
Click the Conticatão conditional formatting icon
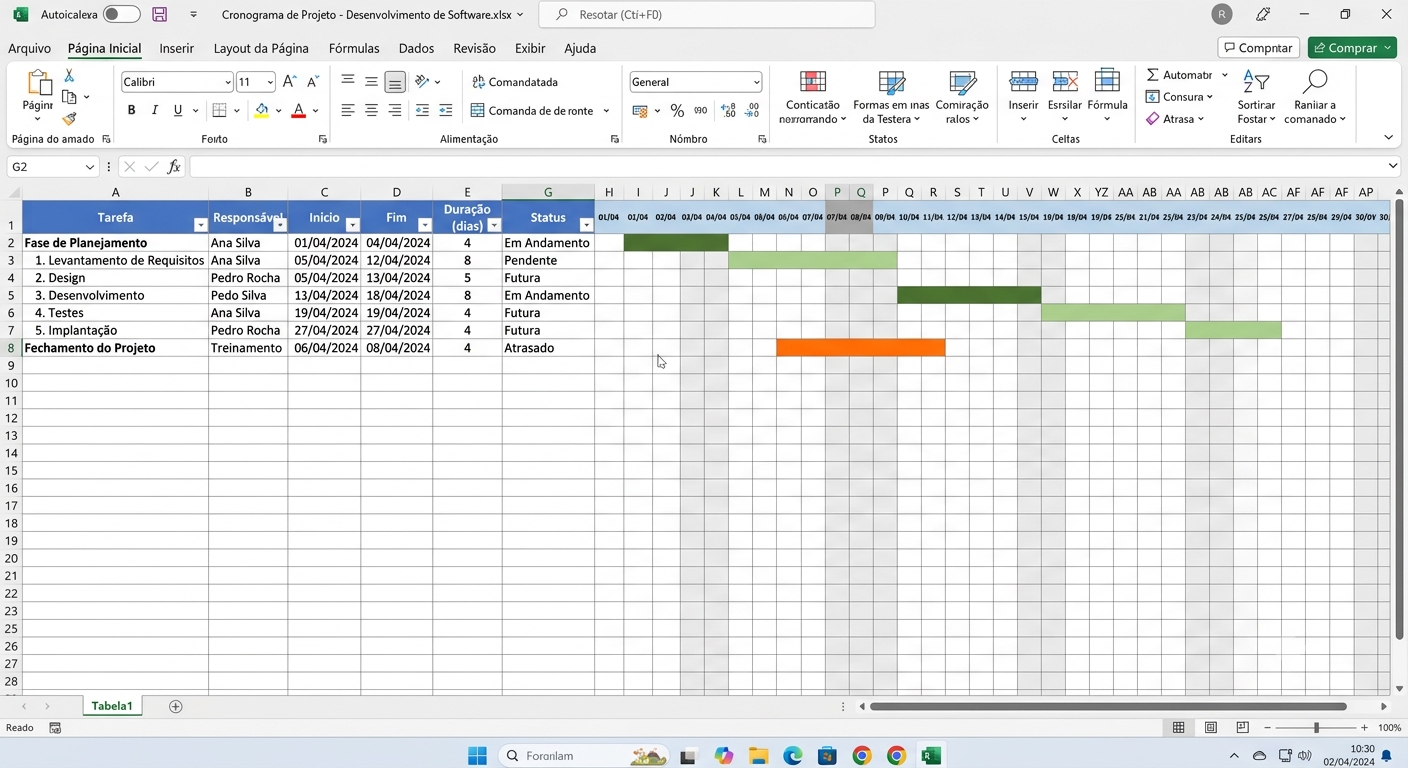[813, 82]
